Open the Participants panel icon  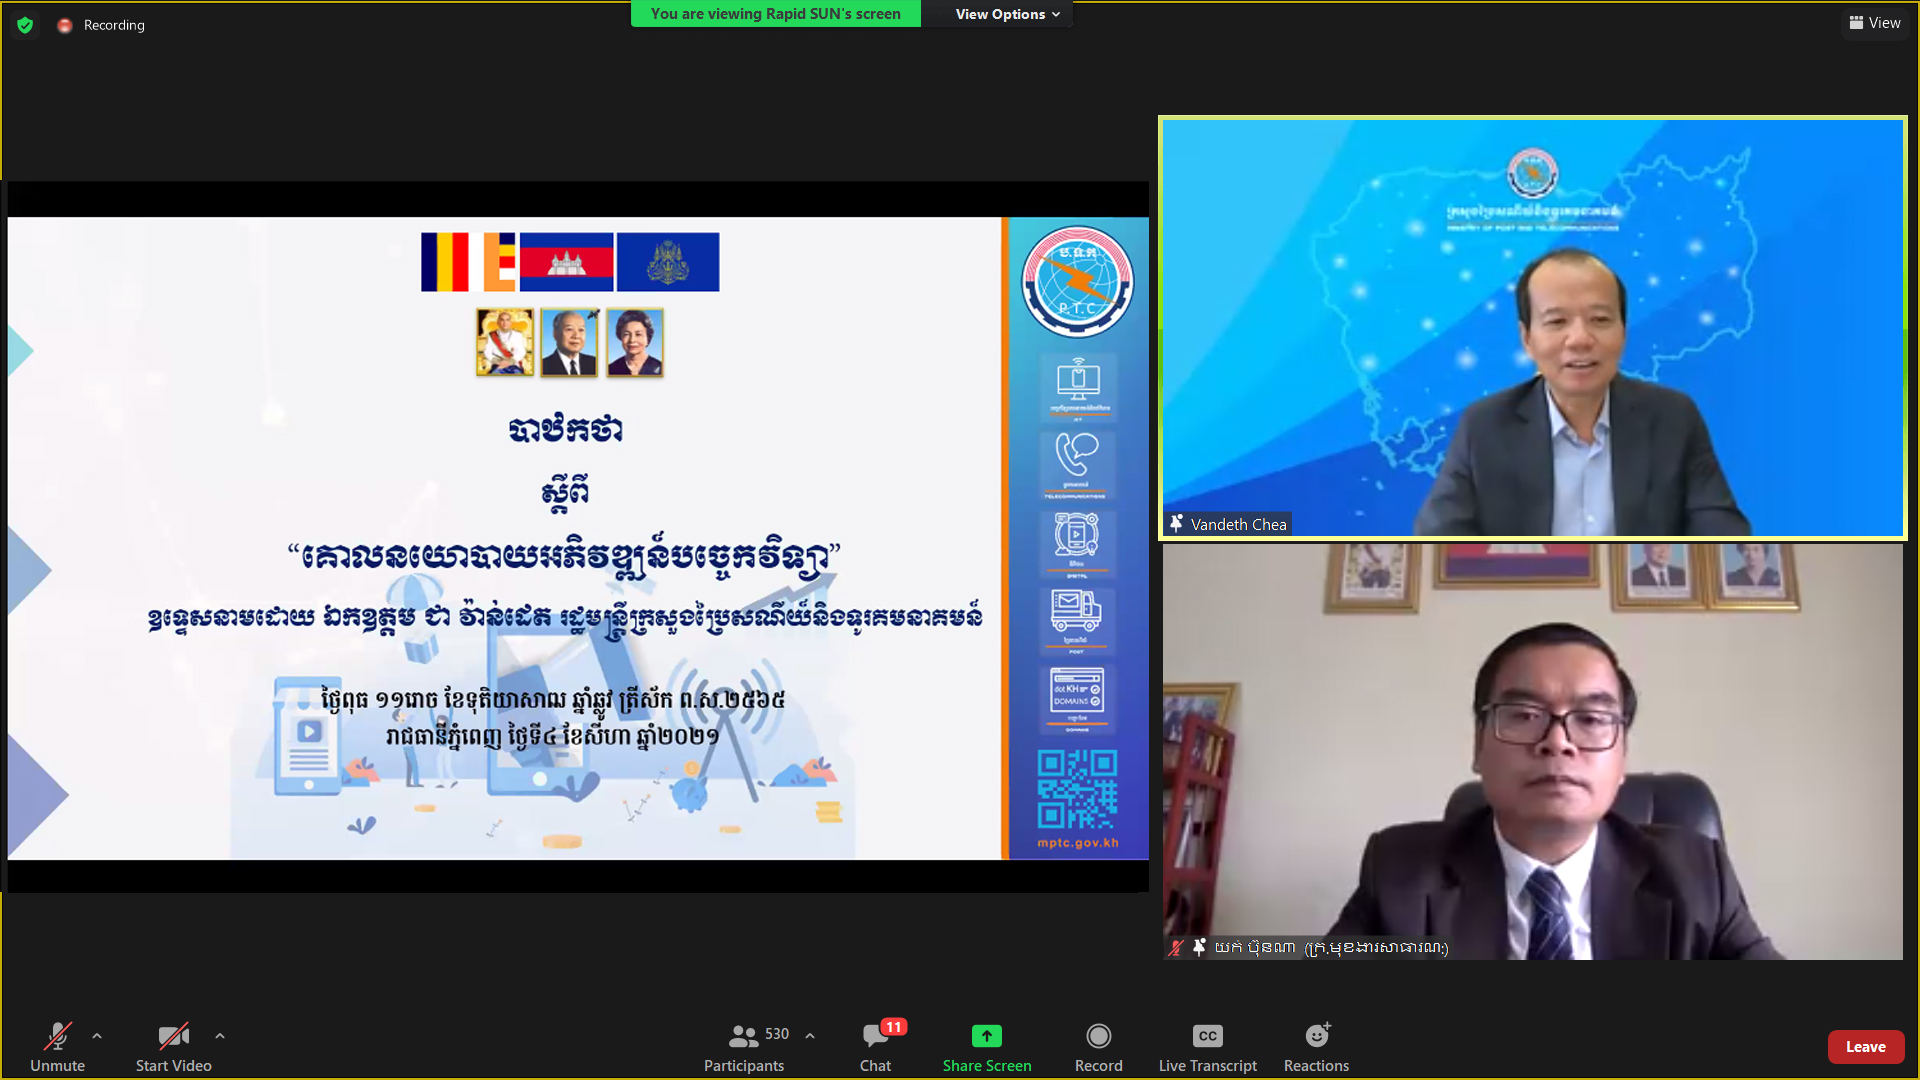point(744,1036)
